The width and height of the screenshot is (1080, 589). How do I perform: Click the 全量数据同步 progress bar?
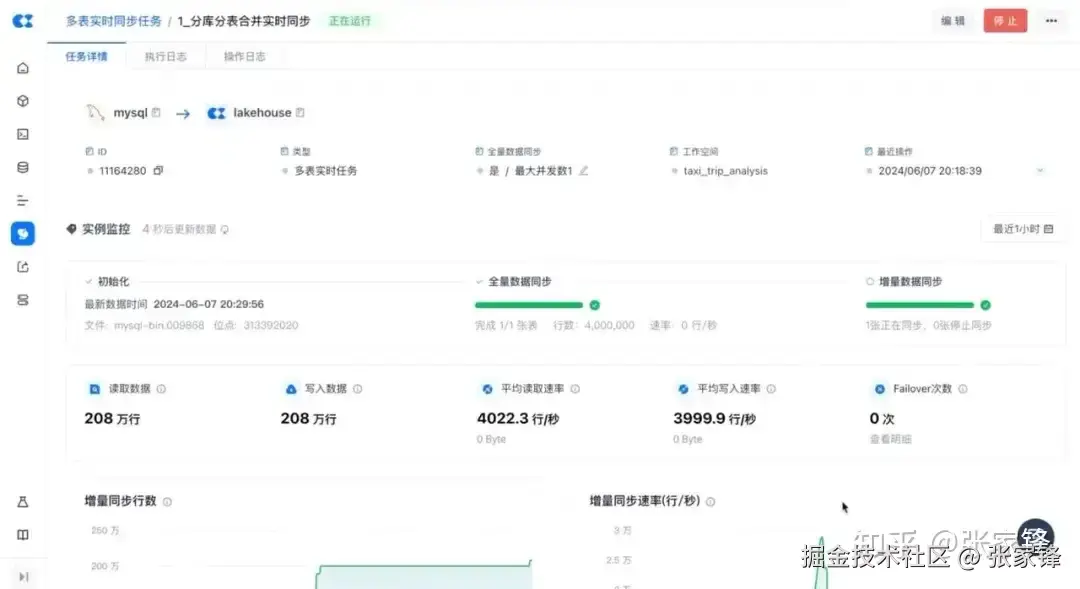(529, 304)
